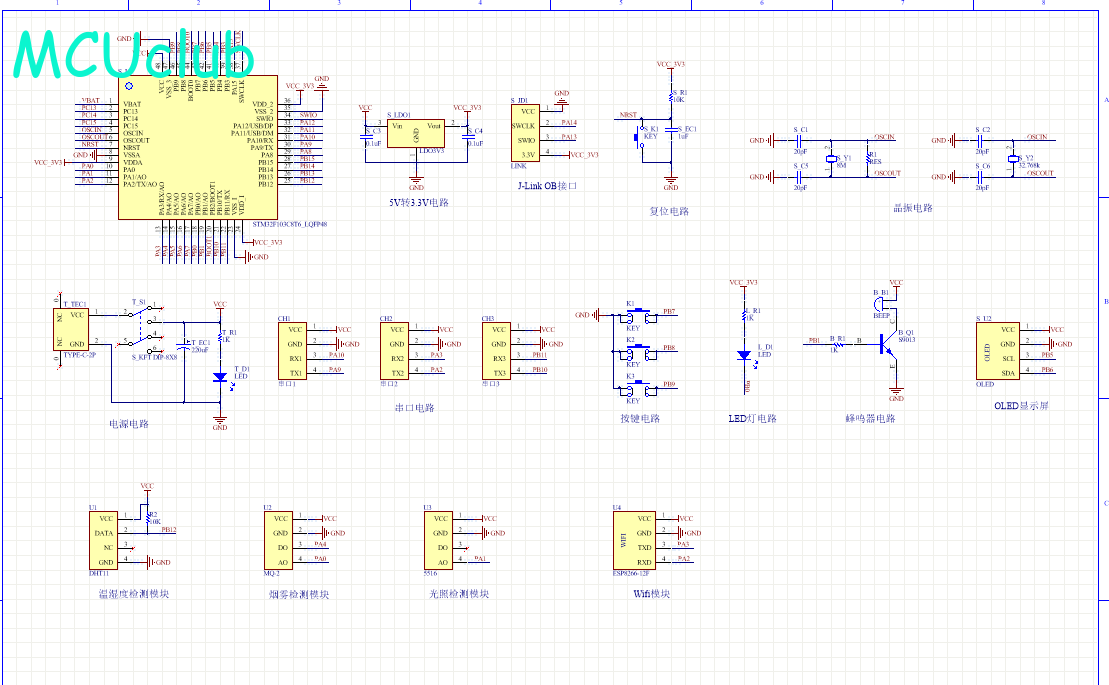Select the CH1 serial port header
The height and width of the screenshot is (685, 1109).
point(294,351)
